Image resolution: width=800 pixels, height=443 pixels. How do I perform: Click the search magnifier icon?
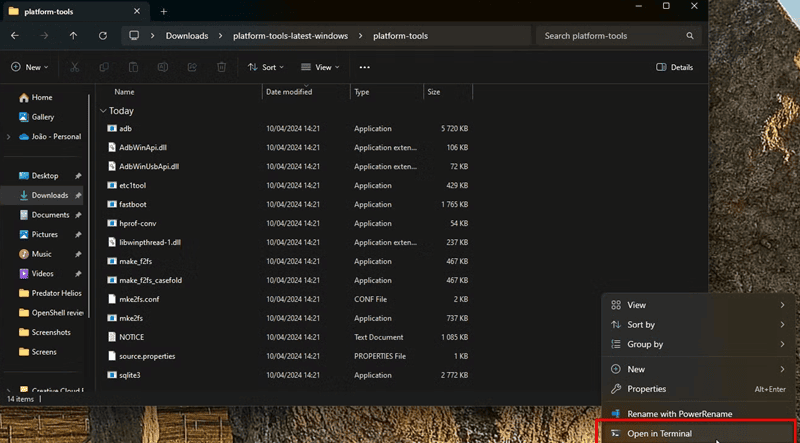click(x=690, y=36)
